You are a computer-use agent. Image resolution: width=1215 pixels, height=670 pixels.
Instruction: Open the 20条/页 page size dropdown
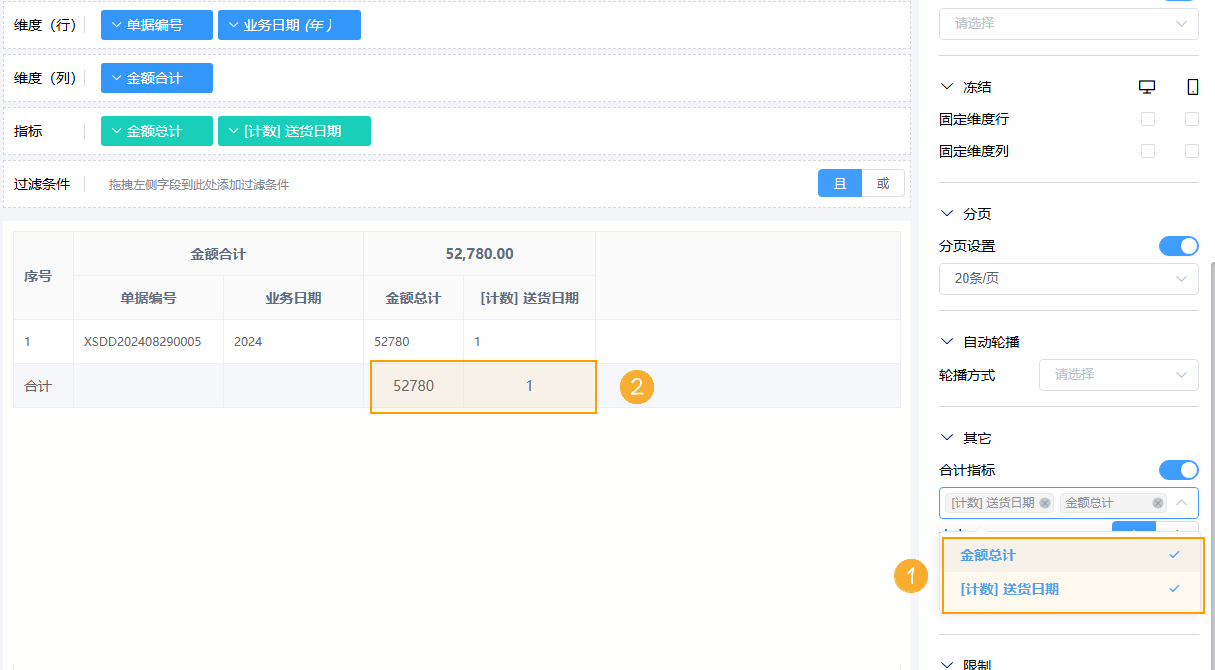1068,279
